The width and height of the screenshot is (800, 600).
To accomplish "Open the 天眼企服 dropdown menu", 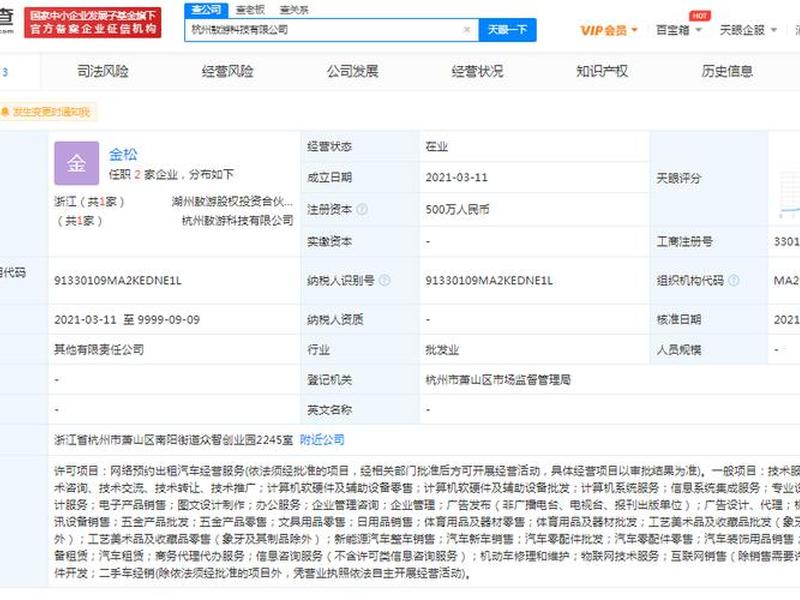I will [x=748, y=30].
